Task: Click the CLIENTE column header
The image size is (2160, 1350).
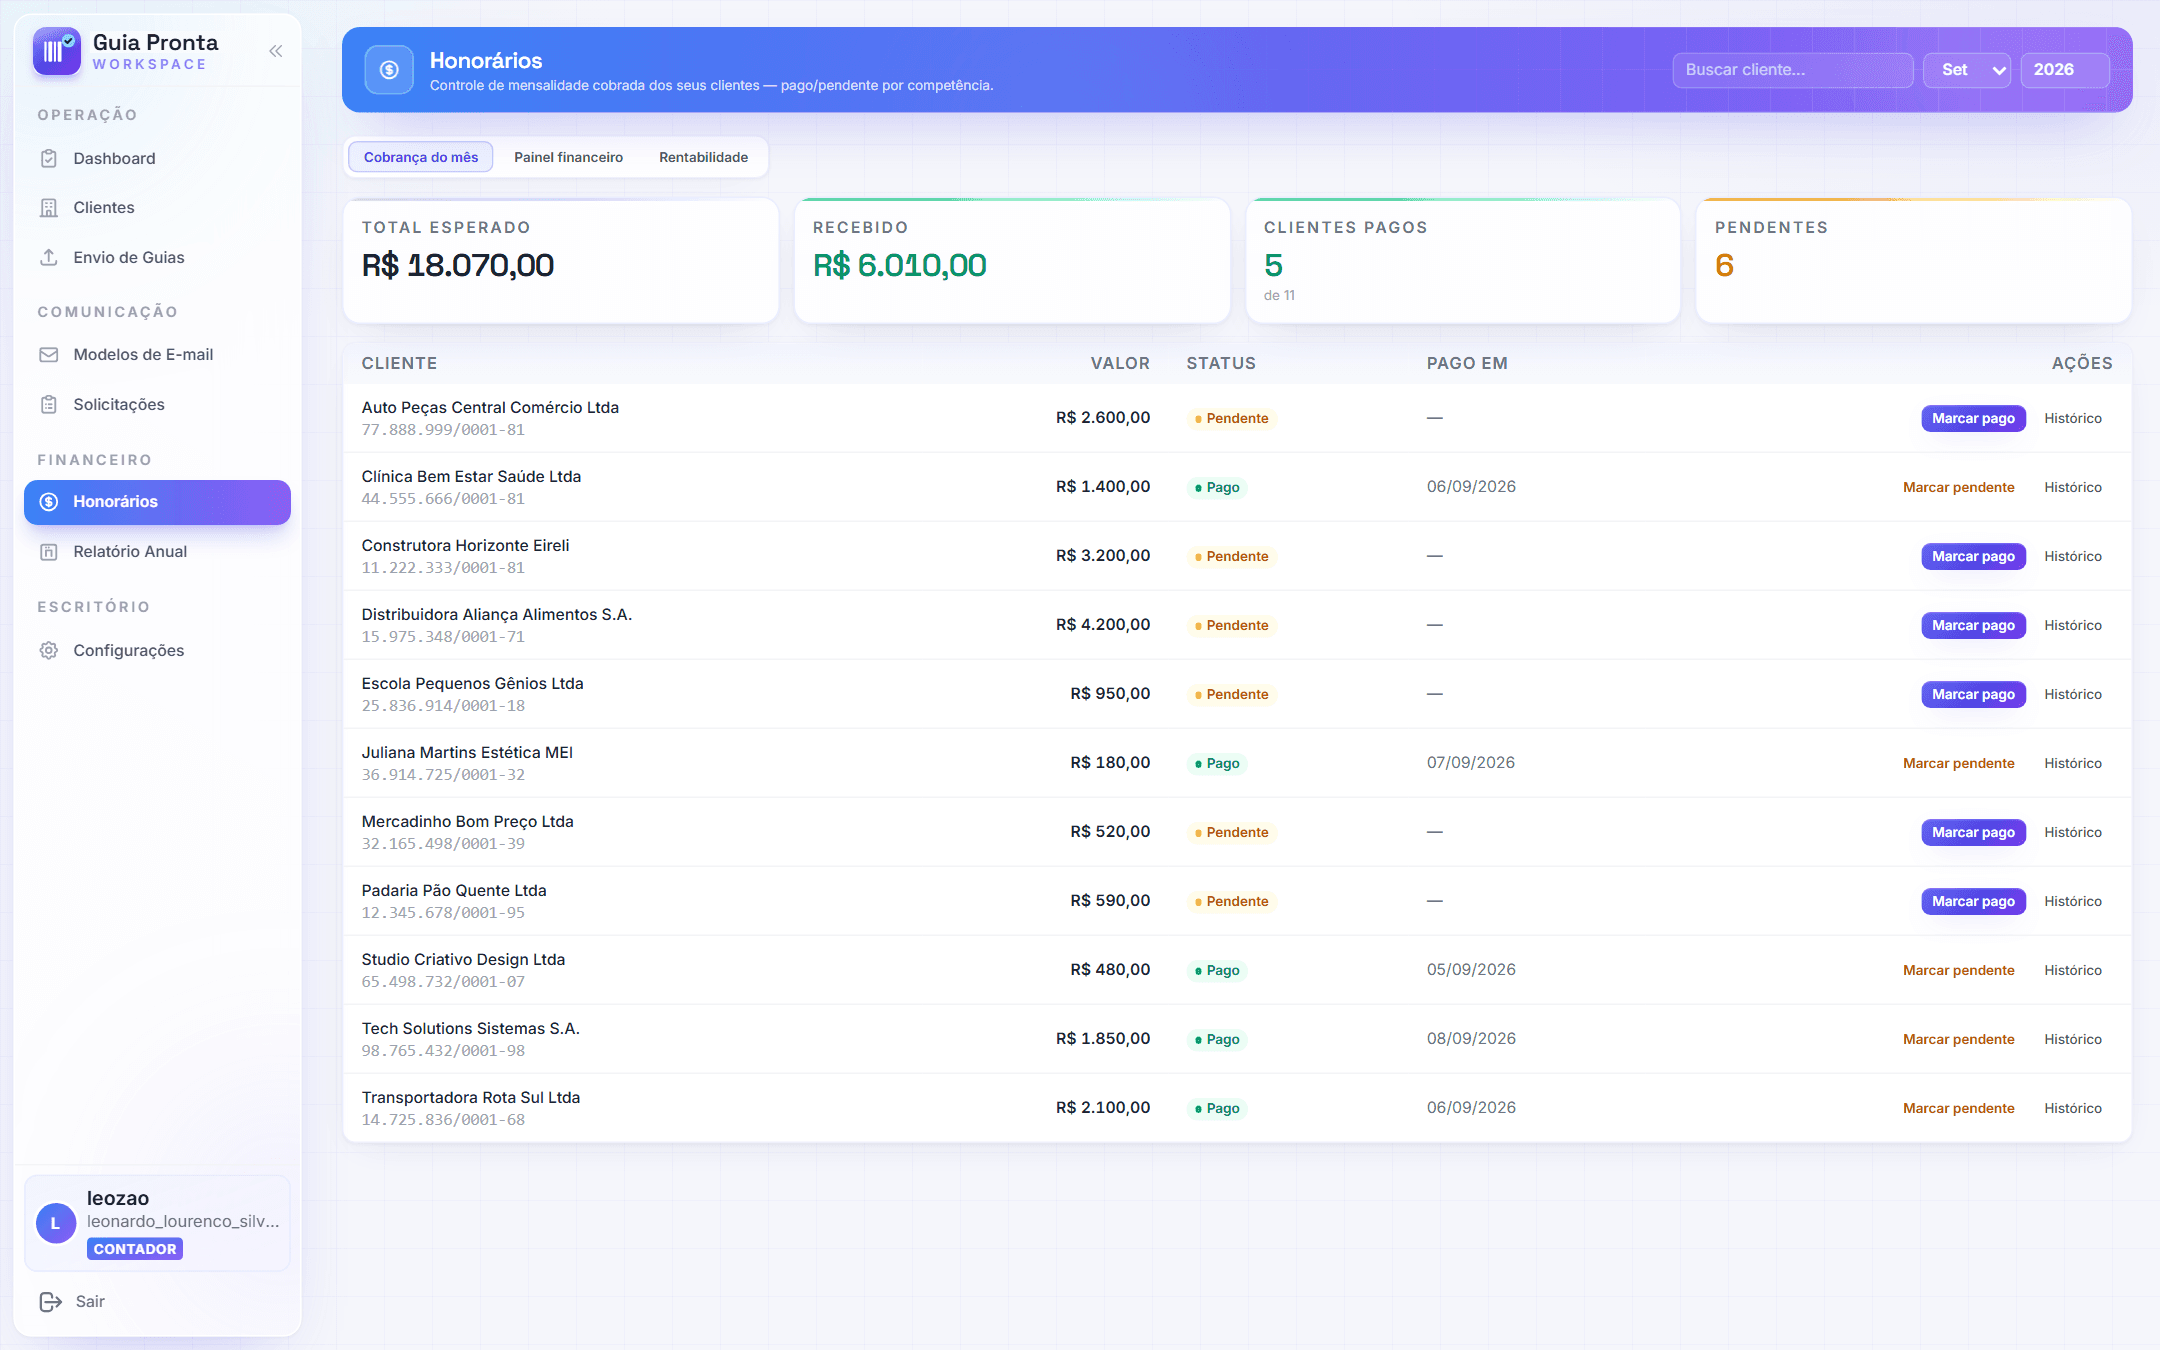Action: click(399, 363)
